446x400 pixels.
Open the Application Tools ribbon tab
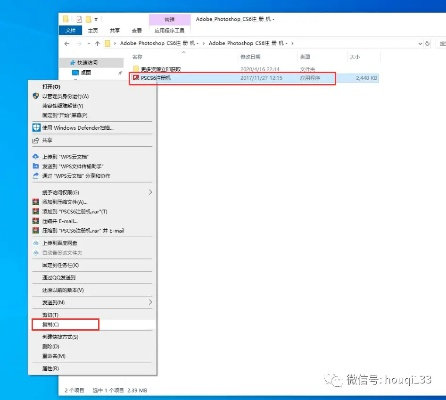tap(169, 30)
